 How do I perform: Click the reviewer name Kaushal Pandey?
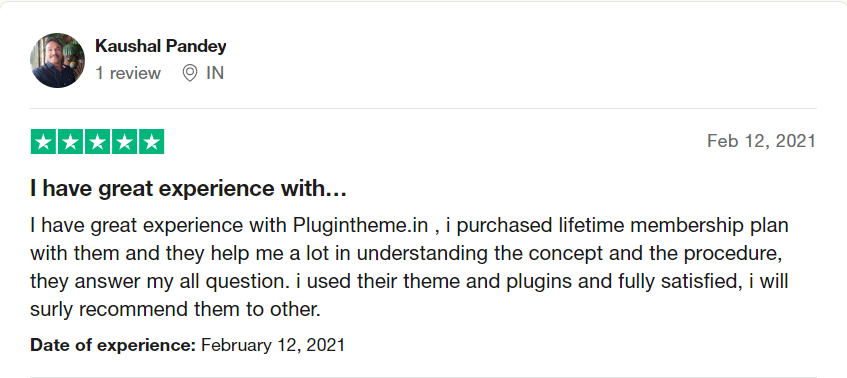click(x=160, y=46)
